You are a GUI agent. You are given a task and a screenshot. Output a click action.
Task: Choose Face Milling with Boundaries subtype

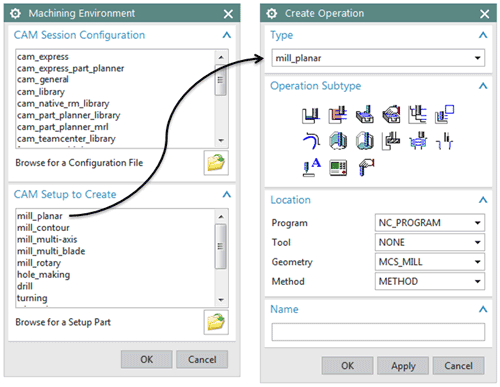pyautogui.click(x=365, y=115)
